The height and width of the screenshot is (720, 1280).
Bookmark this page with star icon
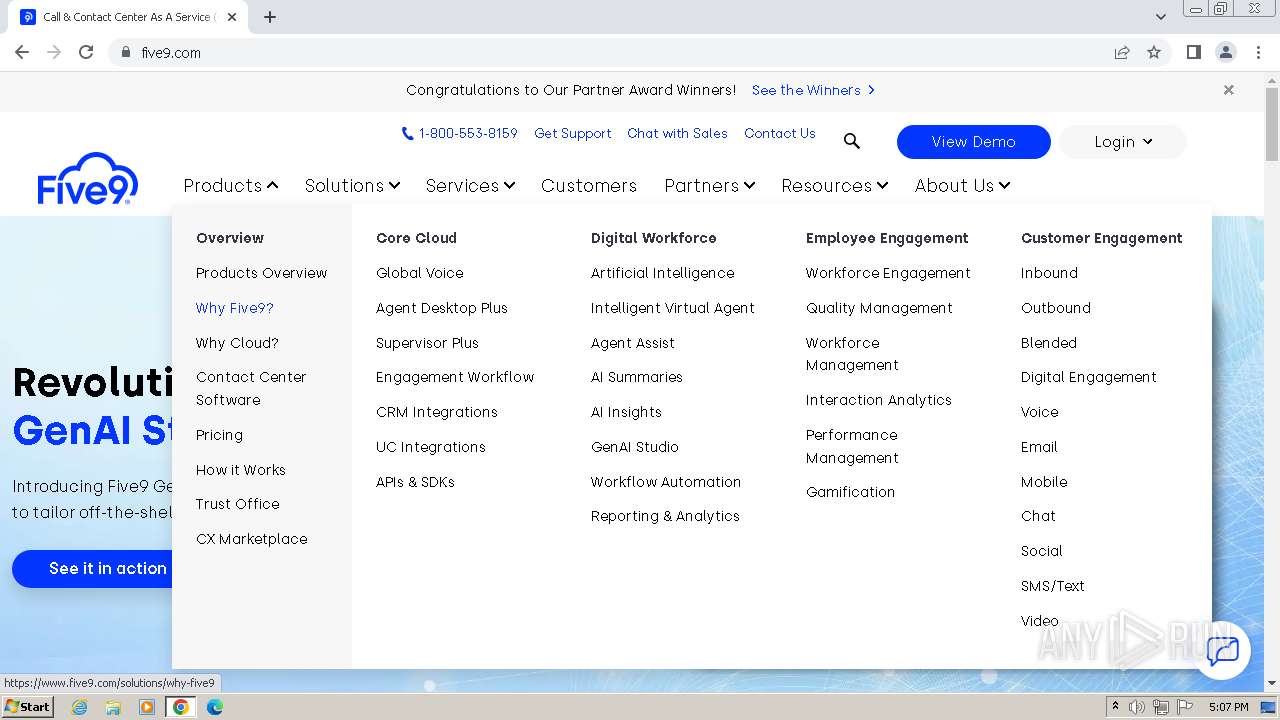(1154, 52)
